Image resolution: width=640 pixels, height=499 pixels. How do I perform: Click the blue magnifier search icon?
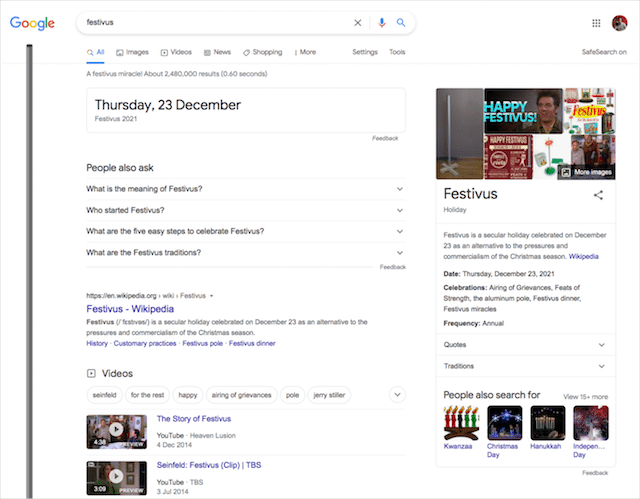(x=401, y=23)
